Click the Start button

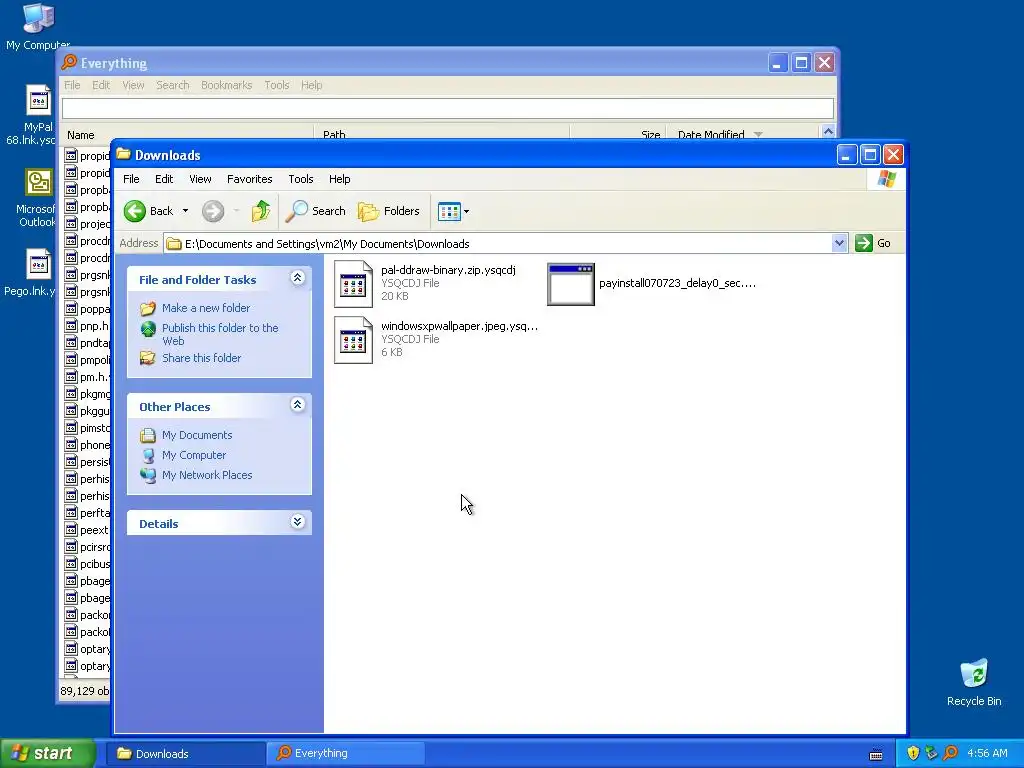coord(48,754)
